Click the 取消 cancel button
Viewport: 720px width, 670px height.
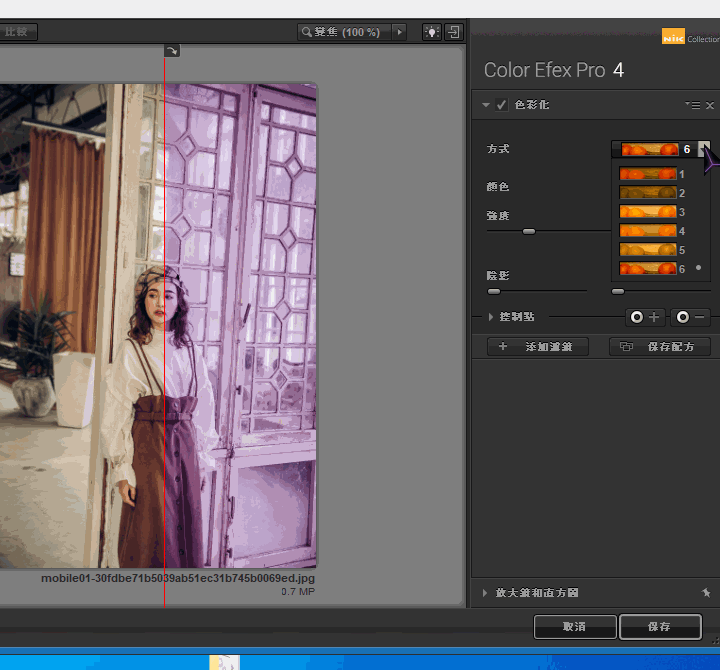click(574, 627)
